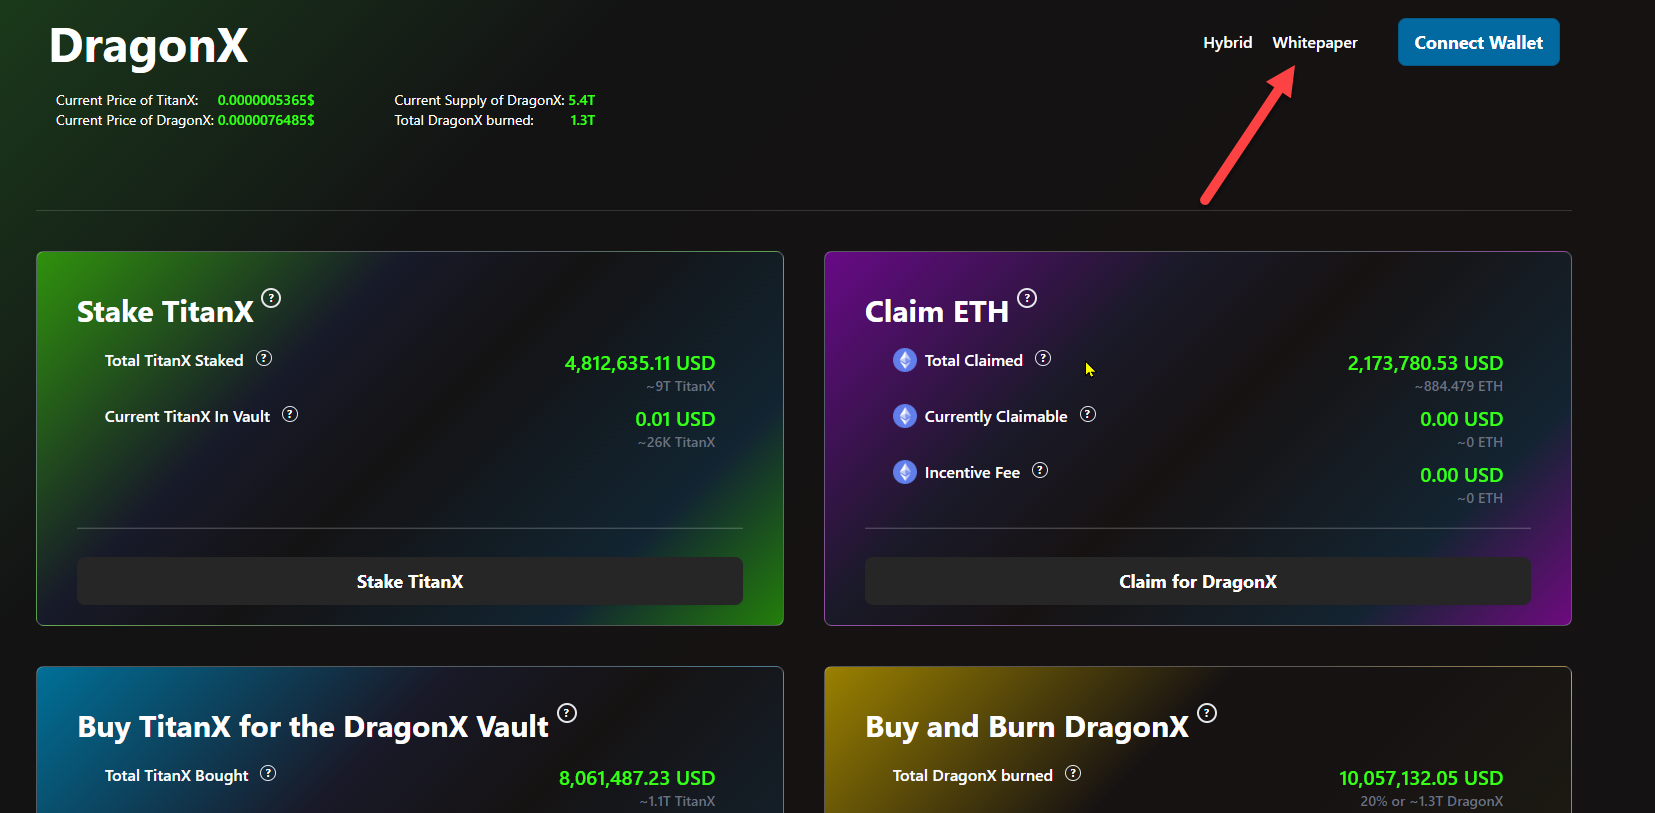Show tooltip for Total Claimed
The image size is (1655, 813).
coord(1043,358)
